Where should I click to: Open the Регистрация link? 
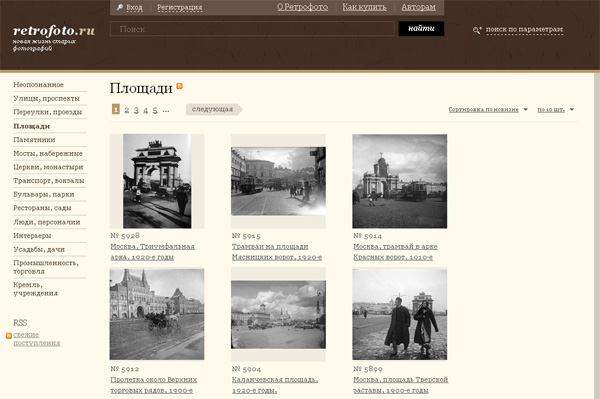pyautogui.click(x=179, y=7)
